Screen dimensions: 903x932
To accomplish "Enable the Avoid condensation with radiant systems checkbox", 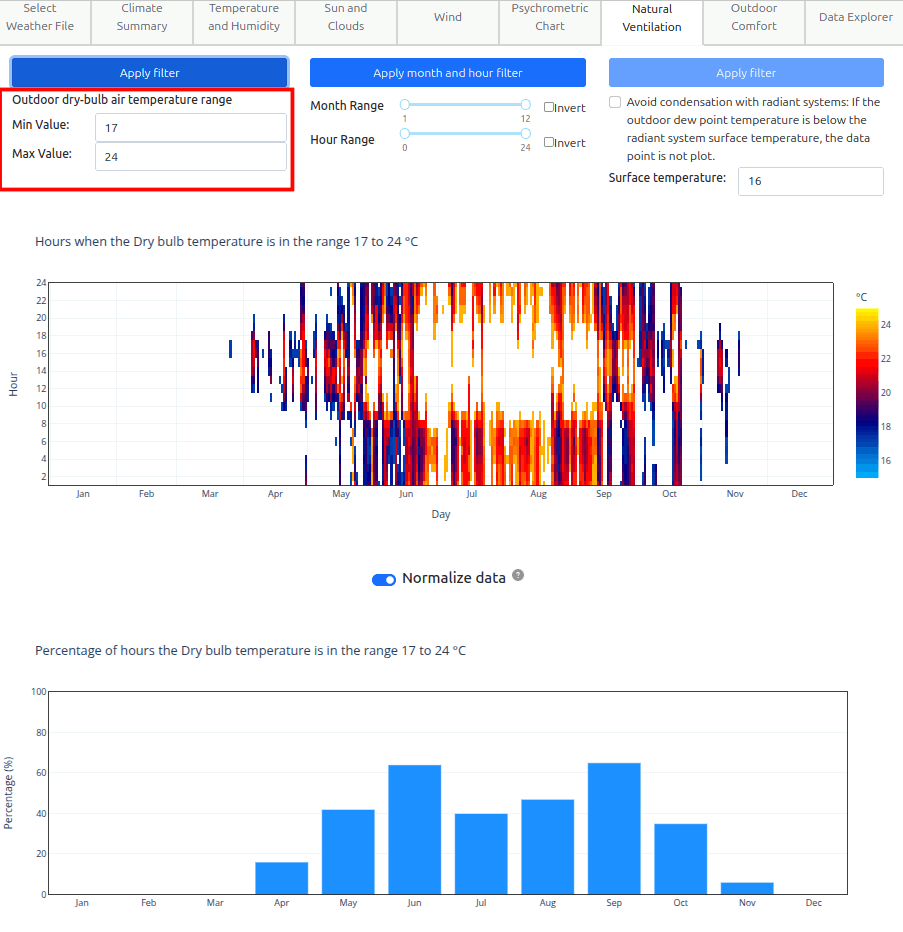I will 615,102.
